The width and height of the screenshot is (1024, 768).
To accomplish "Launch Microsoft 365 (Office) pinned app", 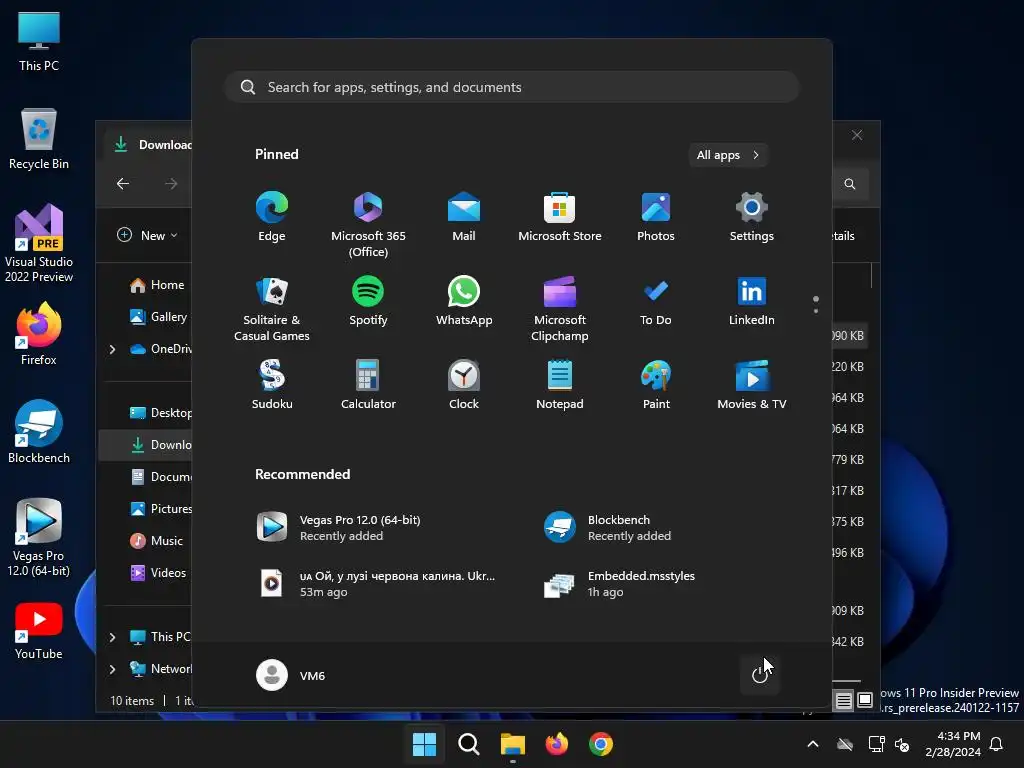I will pyautogui.click(x=368, y=225).
